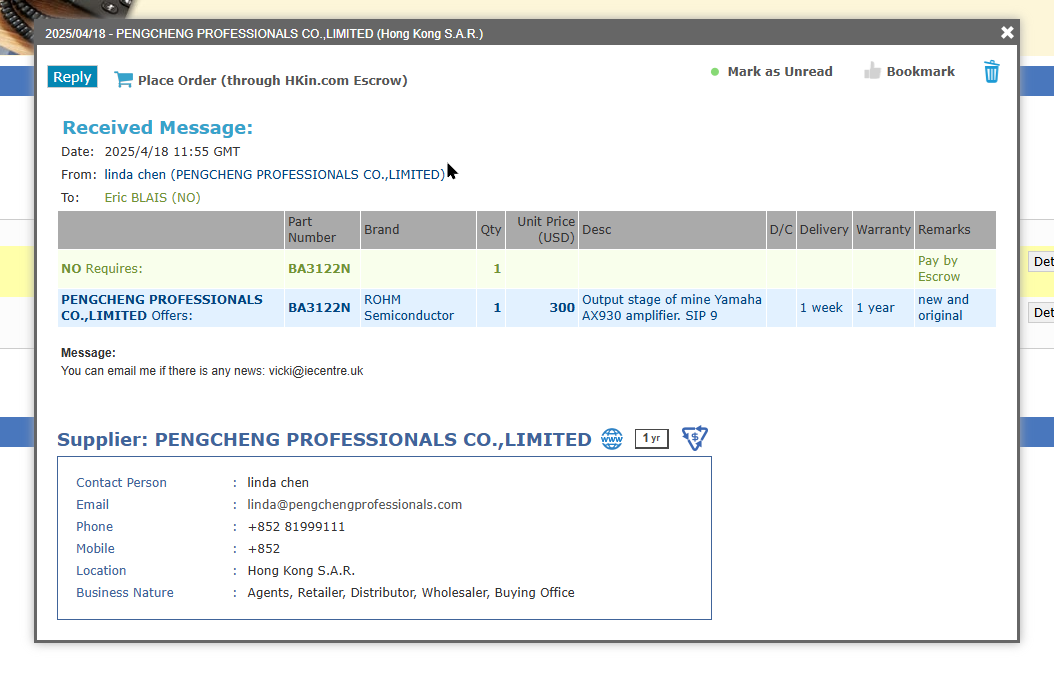Click the dialog title bar text

pyautogui.click(x=264, y=34)
